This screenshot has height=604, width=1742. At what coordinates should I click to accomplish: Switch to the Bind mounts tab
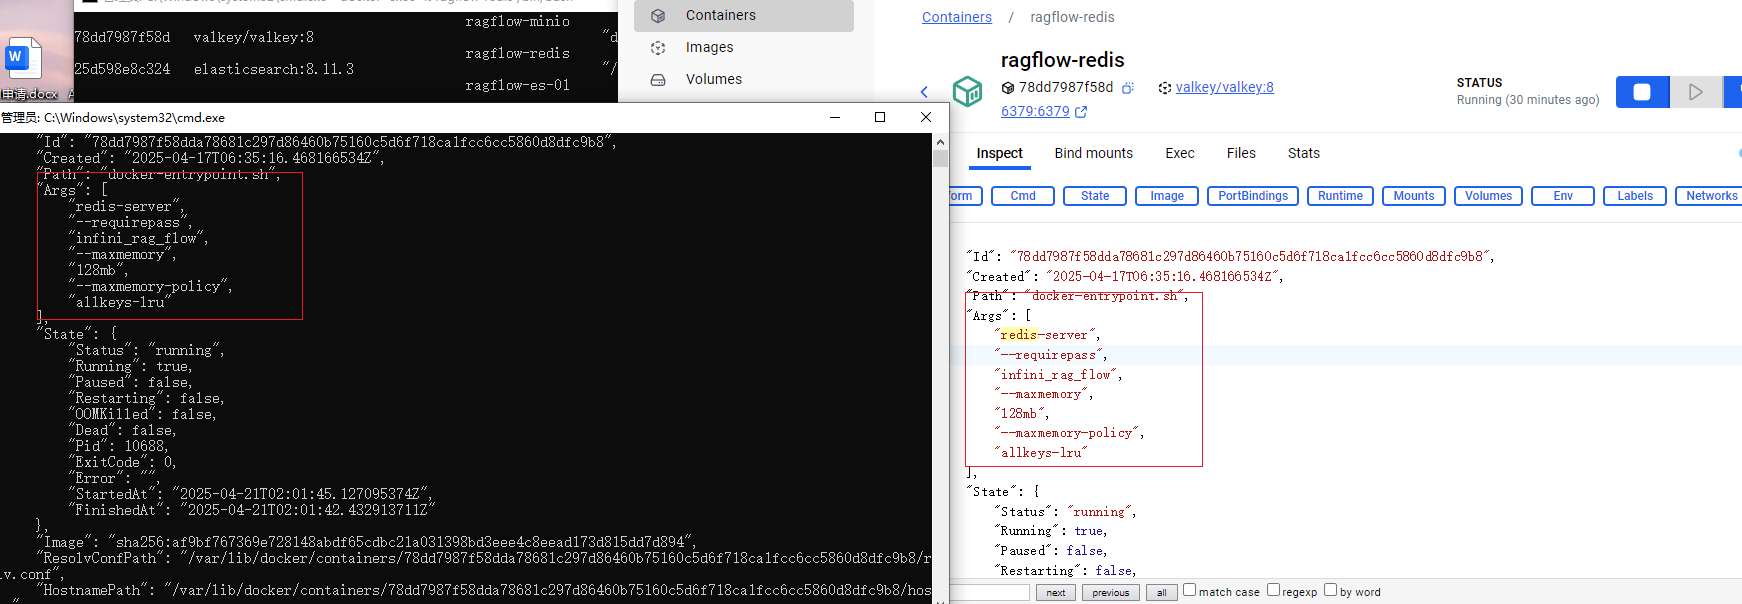pyautogui.click(x=1093, y=153)
